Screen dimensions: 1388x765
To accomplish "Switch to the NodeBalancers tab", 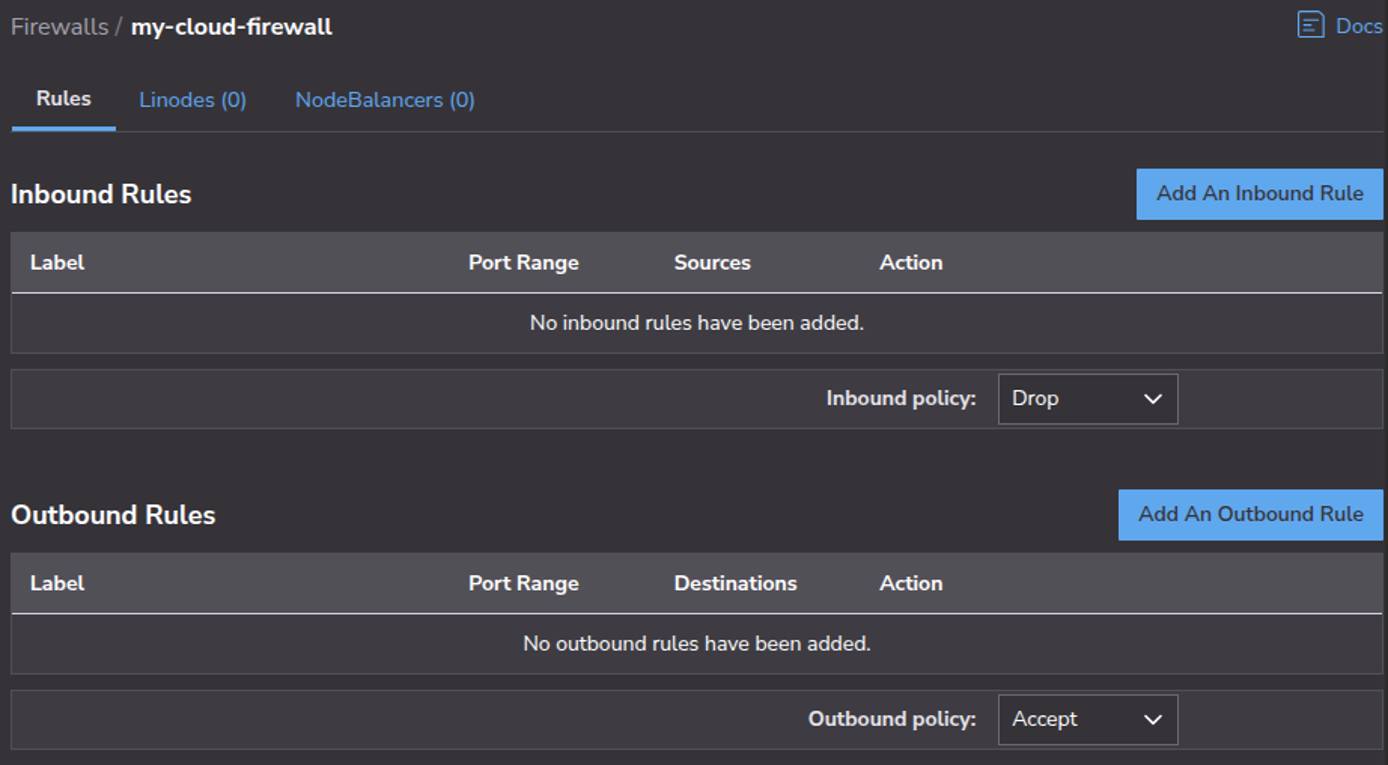I will 384,99.
